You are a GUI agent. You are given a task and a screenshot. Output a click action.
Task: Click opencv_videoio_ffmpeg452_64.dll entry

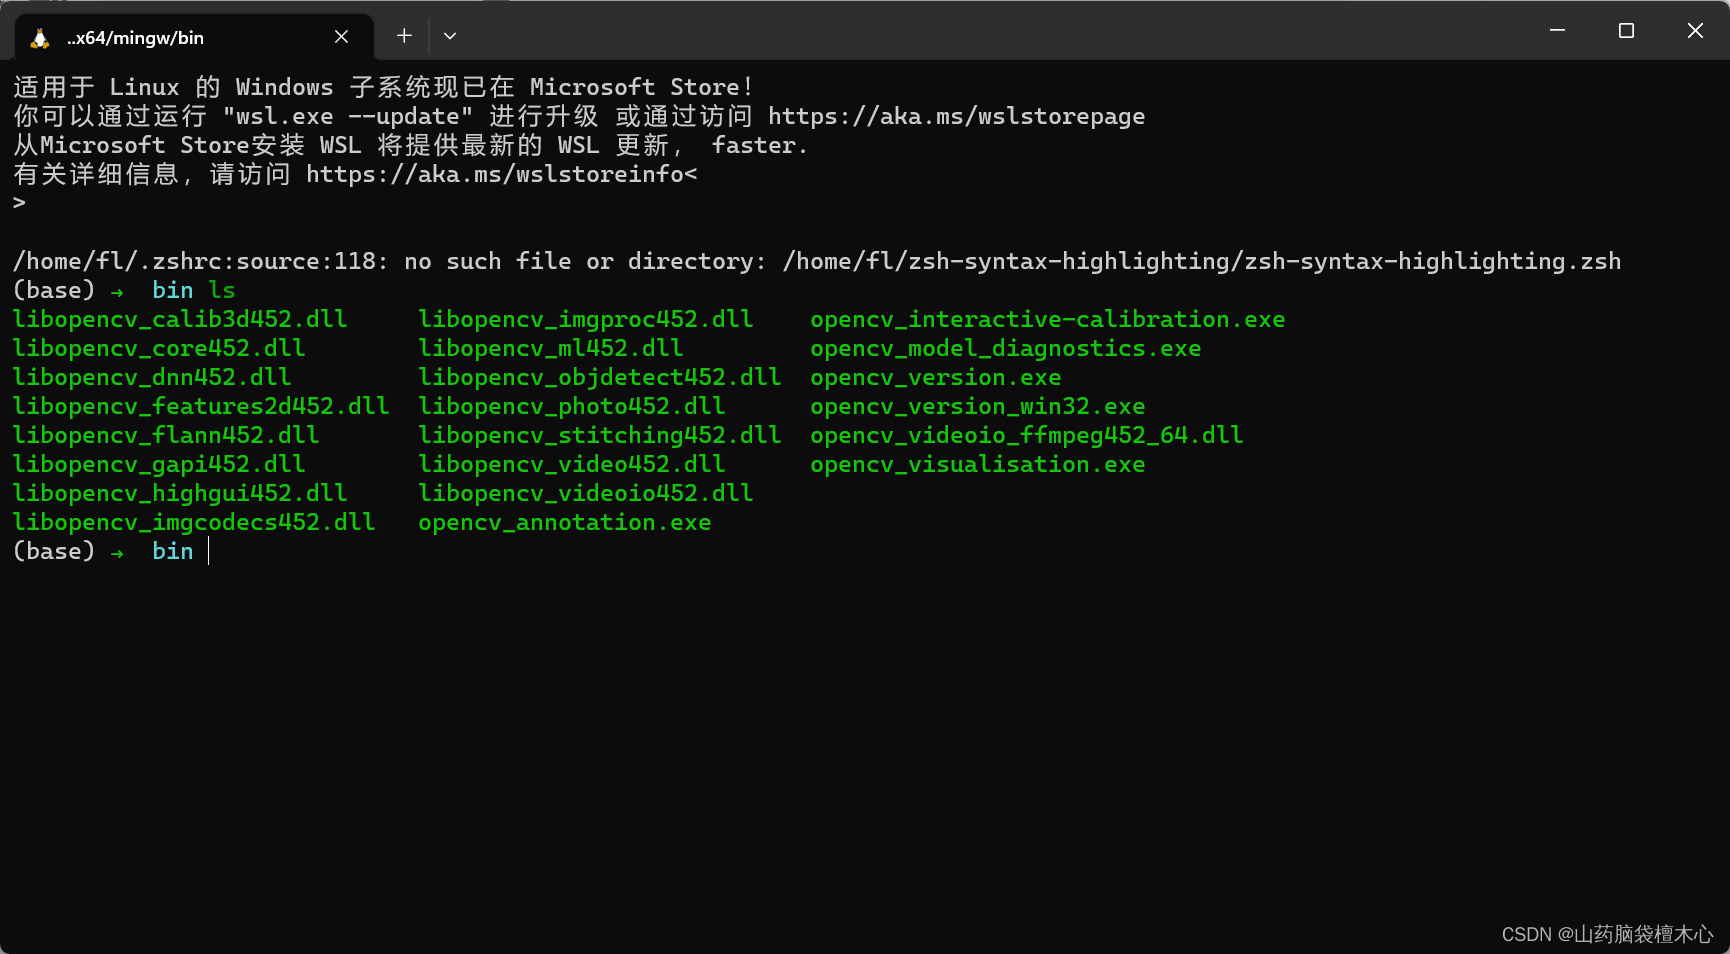tap(1027, 436)
